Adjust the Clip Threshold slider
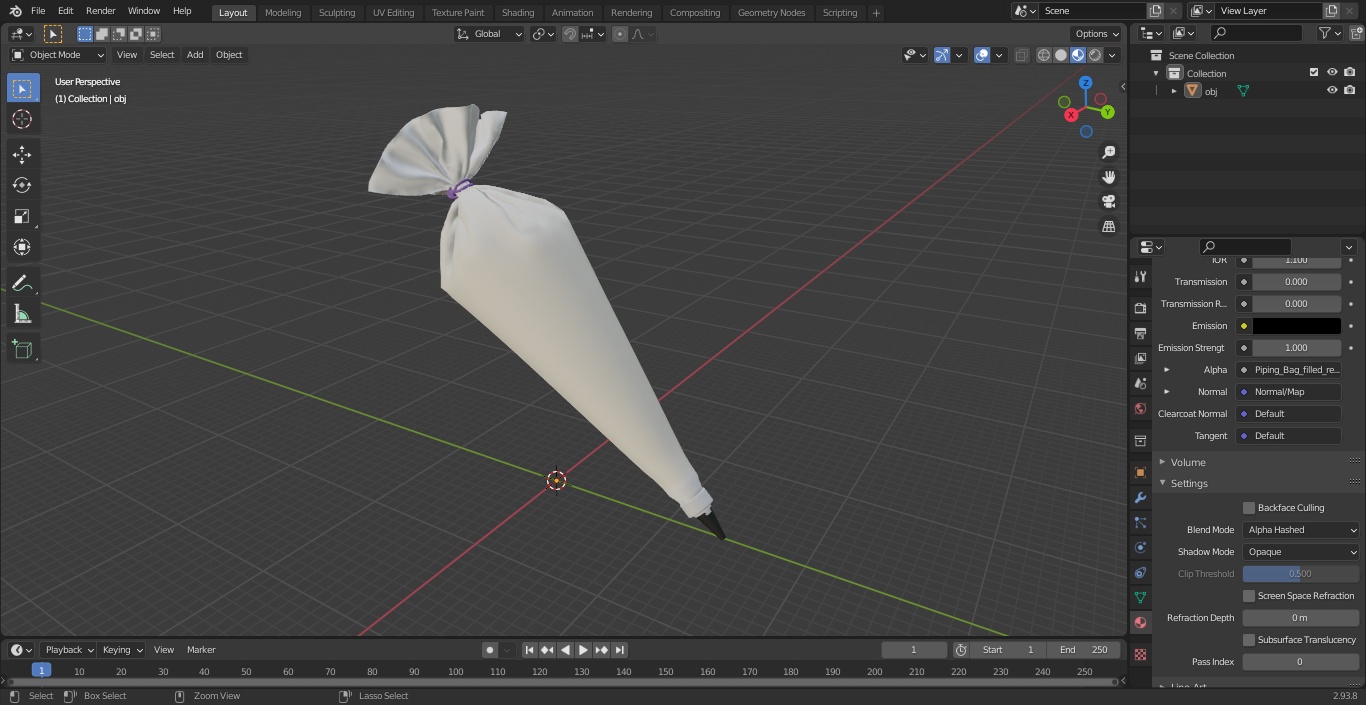The image size is (1366, 705). (1301, 574)
